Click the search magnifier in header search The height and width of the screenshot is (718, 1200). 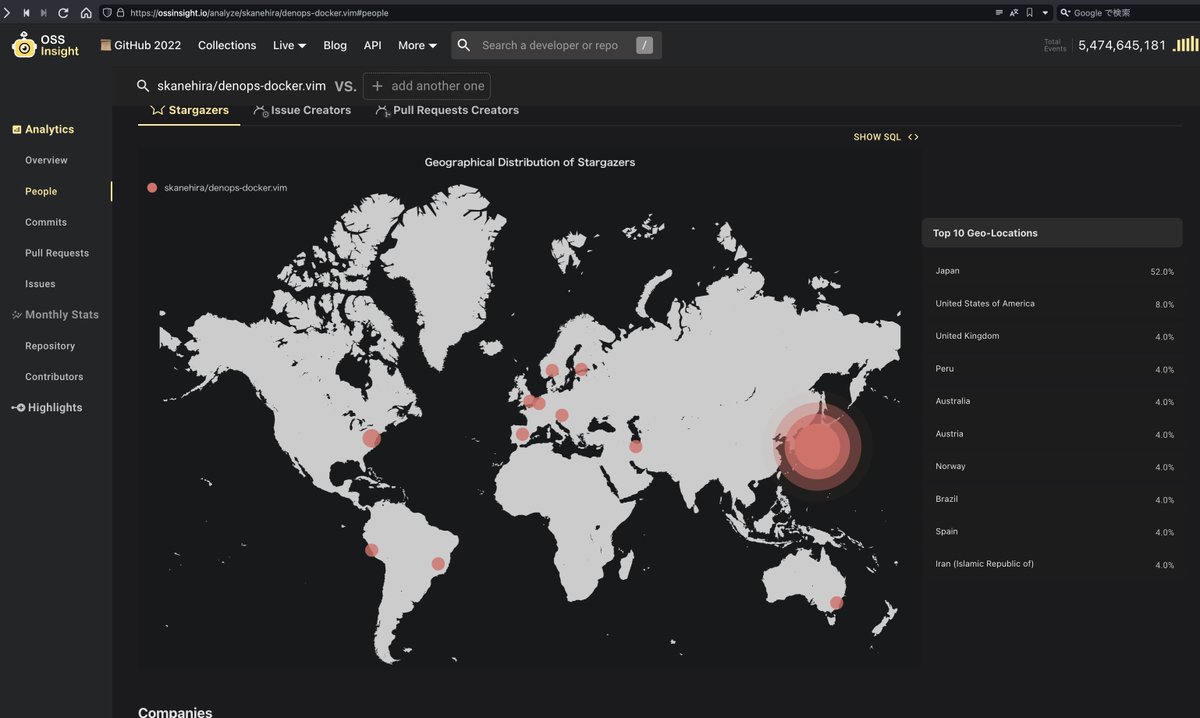(x=464, y=45)
